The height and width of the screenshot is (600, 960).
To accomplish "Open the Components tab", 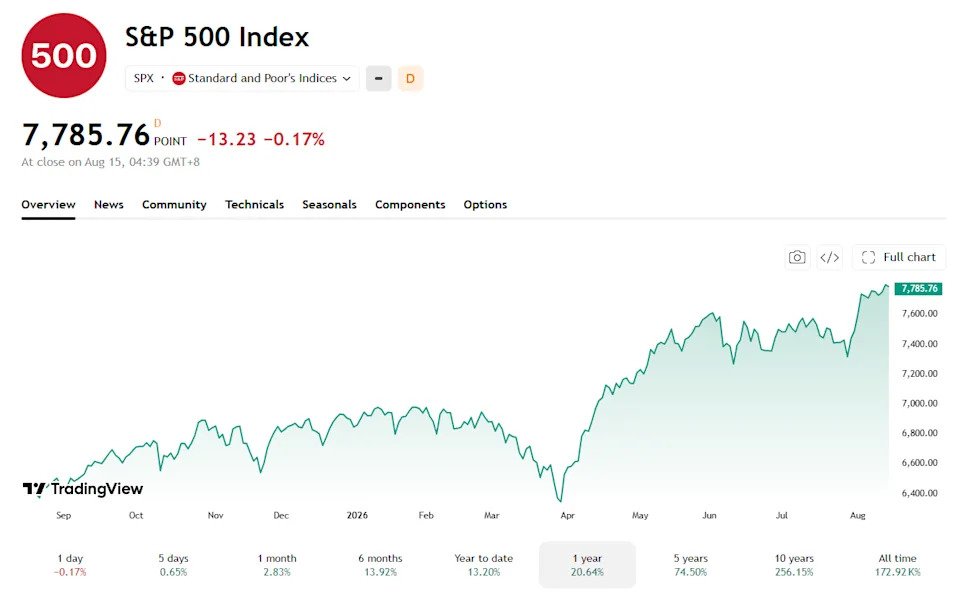I will 410,204.
